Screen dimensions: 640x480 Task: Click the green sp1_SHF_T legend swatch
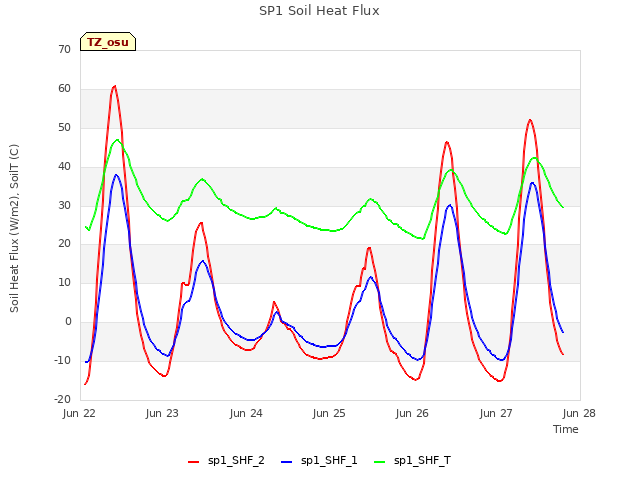[380, 462]
